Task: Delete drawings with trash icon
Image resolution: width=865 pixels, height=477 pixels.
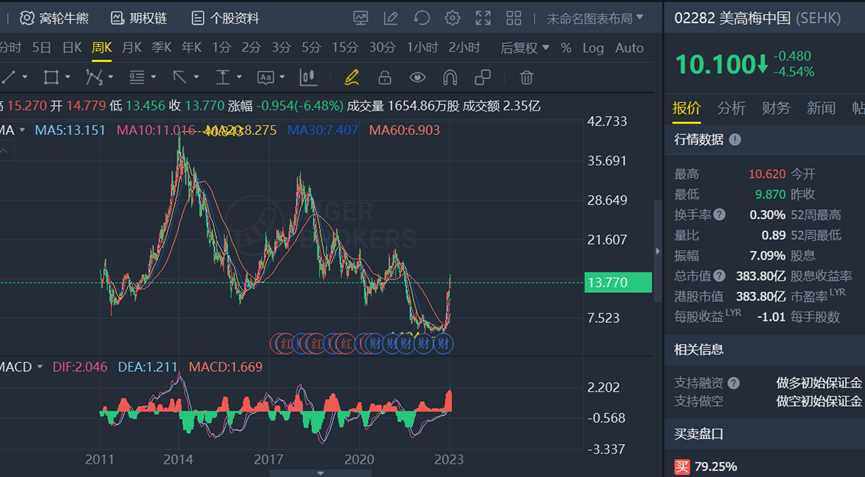Action: coord(526,77)
